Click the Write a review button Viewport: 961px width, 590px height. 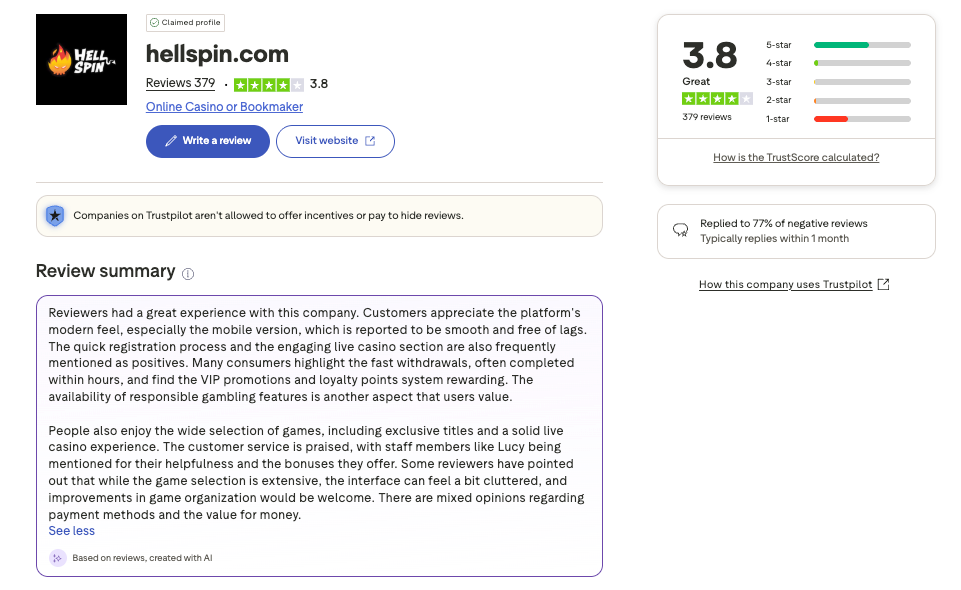tap(208, 141)
